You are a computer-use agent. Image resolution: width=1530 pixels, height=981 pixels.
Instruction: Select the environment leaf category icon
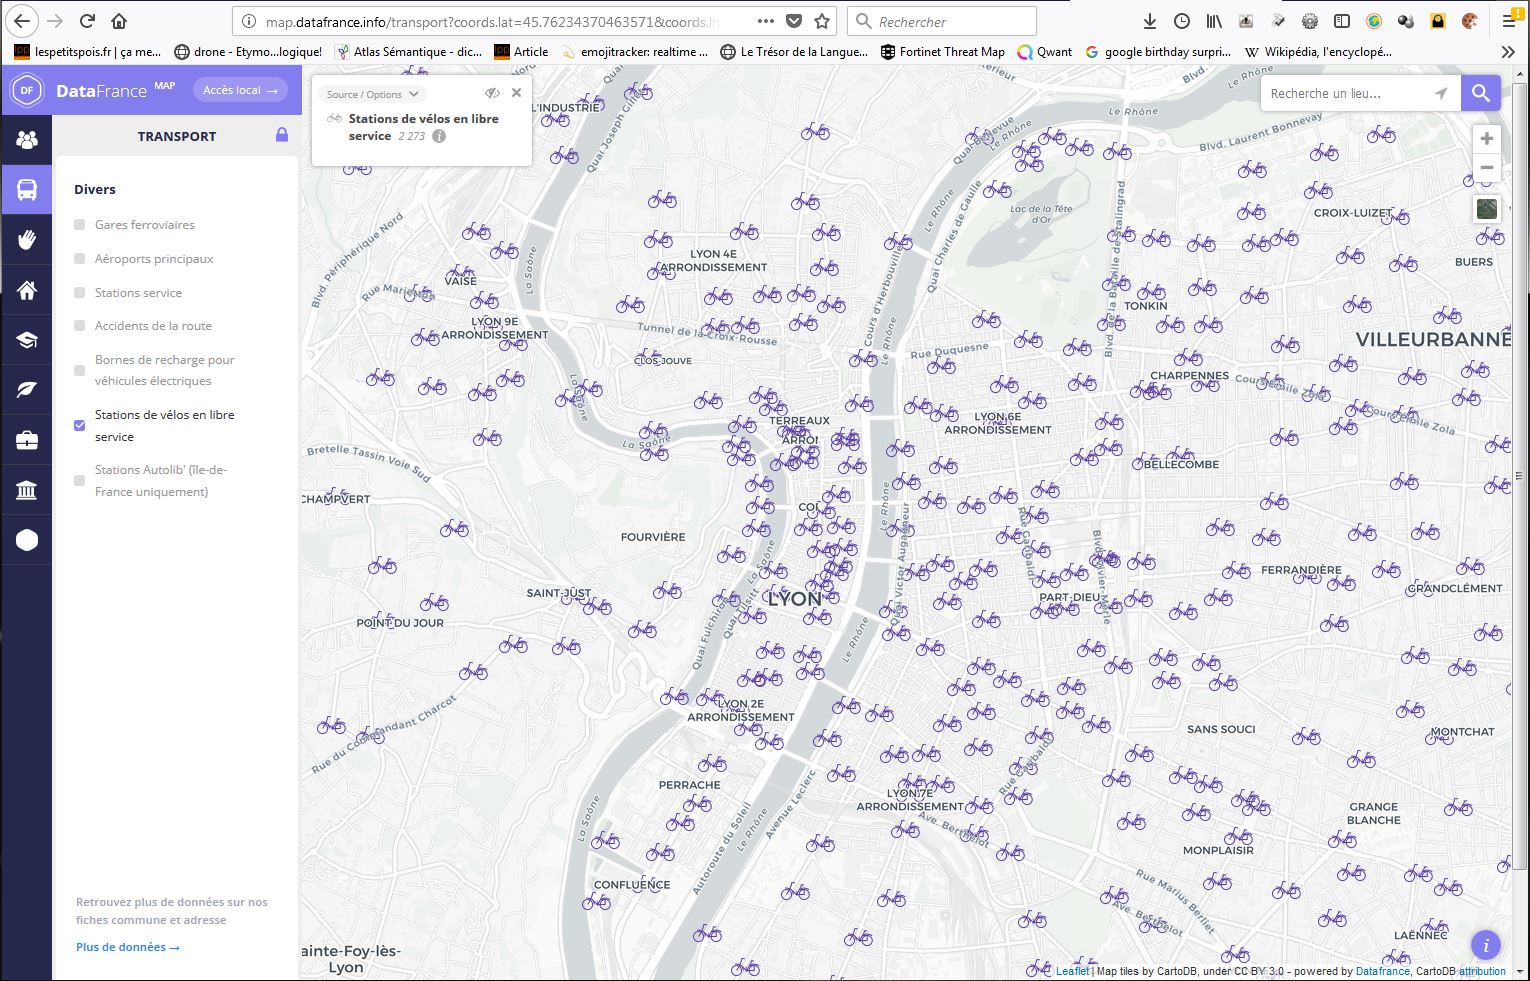pyautogui.click(x=27, y=390)
